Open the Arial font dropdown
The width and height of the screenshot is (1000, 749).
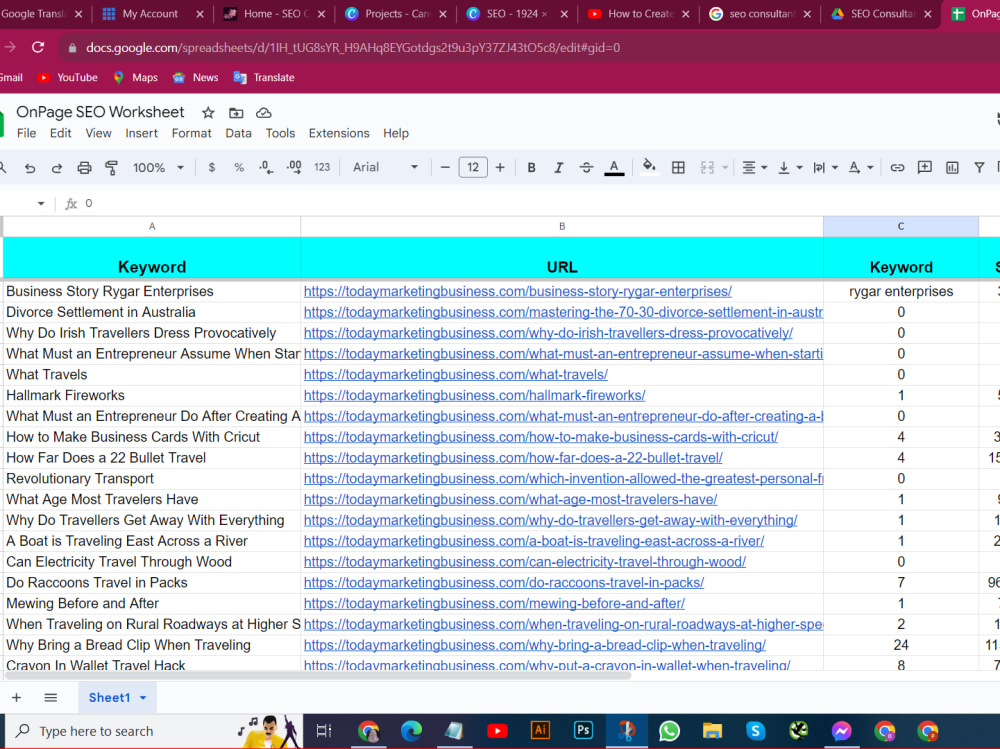click(385, 167)
